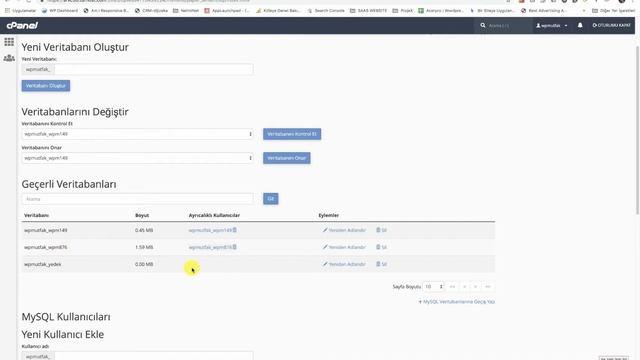
Task: Click the Veritabanını Onar button
Action: 287,158
